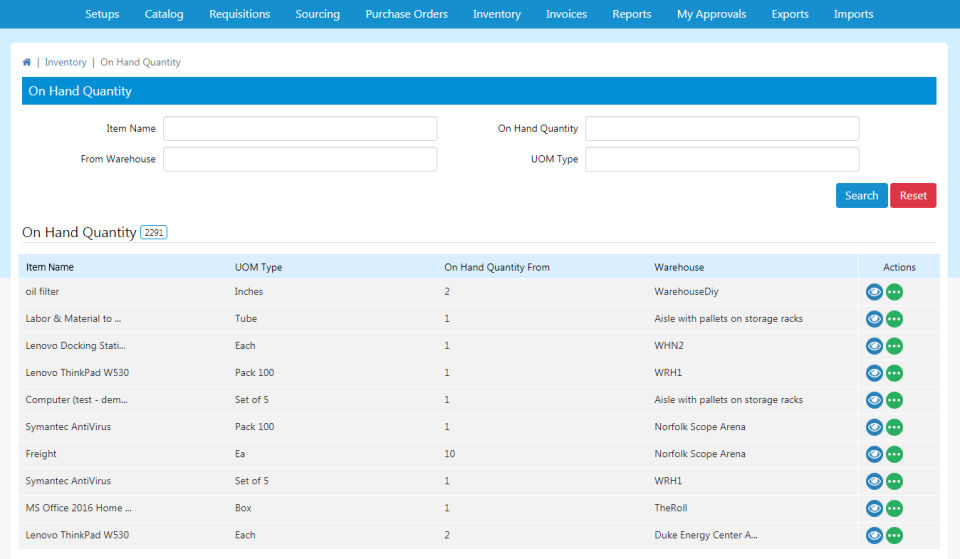View the Computer (test - demo) row details
960x559 pixels.
point(874,400)
